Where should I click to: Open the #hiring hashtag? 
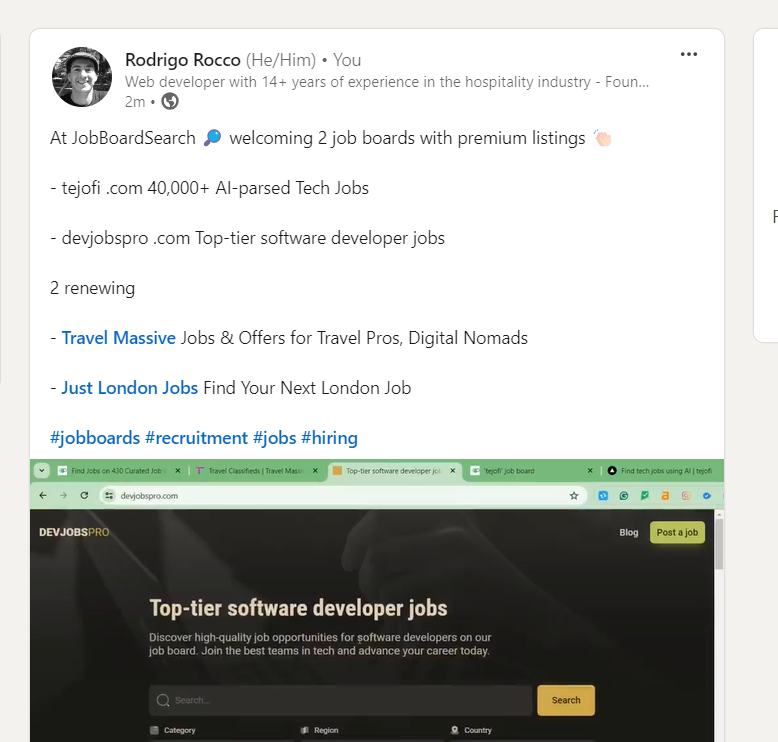[329, 438]
